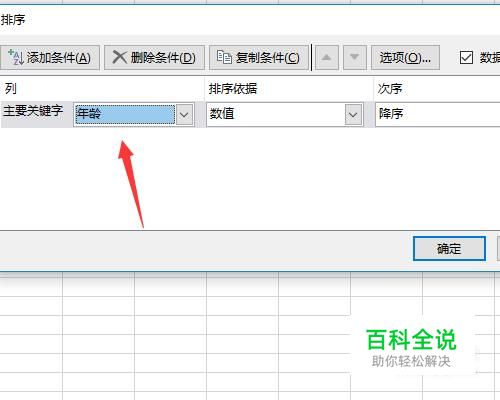
Task: Click the 复制条件(C) button
Action: coord(259,58)
